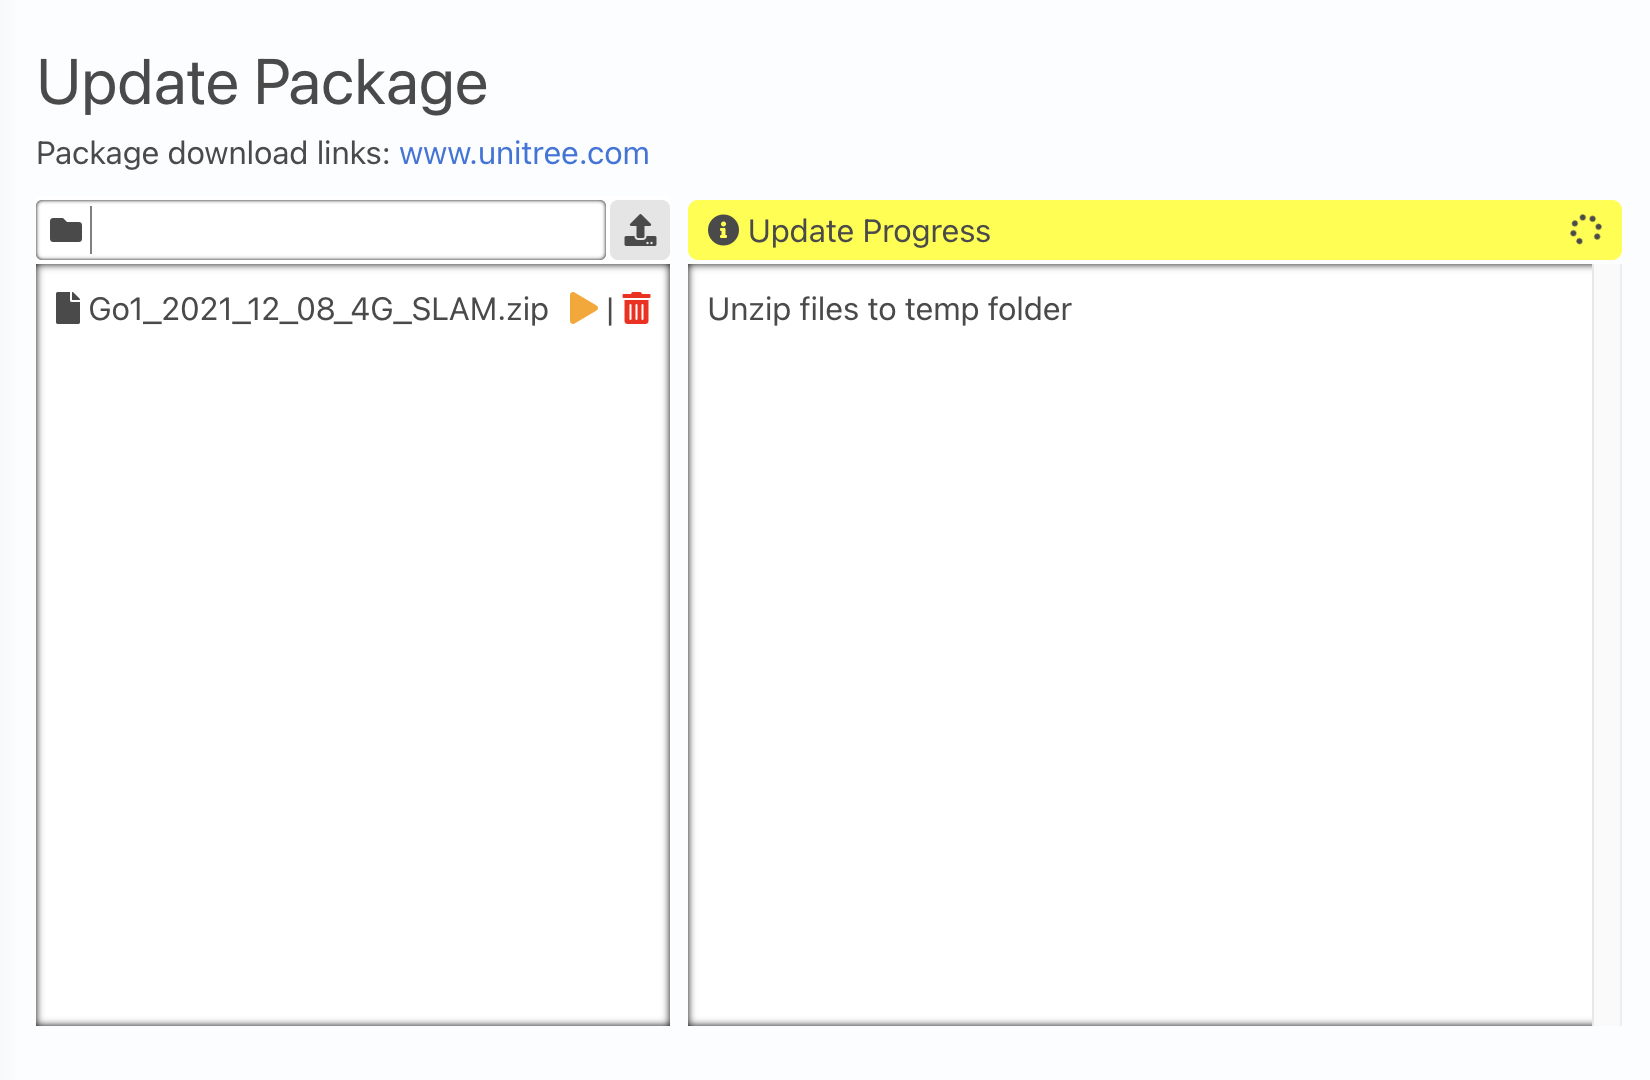Click the loading spinner in the yellow bar
Screen dimensions: 1650x1080
coord(1585,230)
